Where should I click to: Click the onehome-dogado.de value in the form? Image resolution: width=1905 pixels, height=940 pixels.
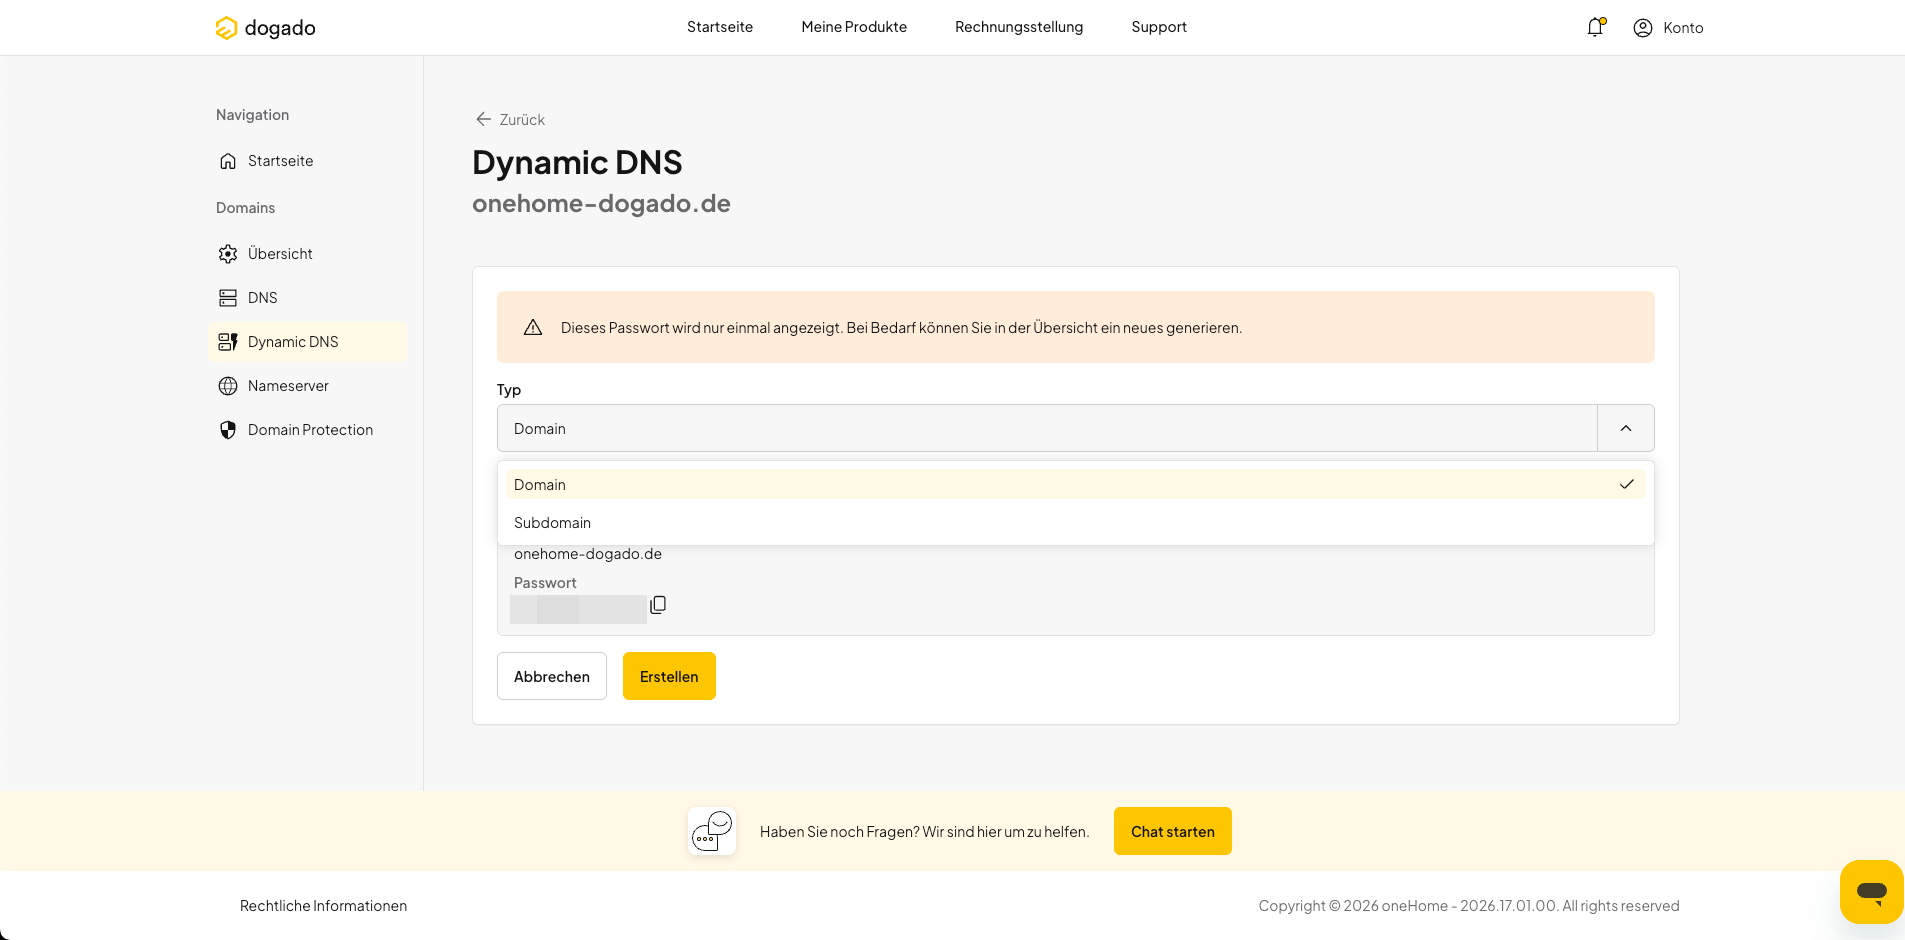click(588, 554)
